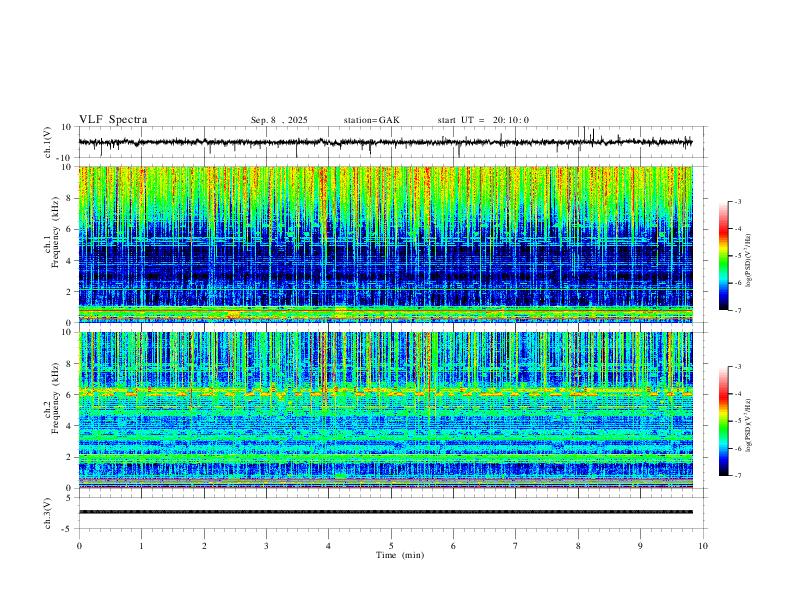Image resolution: width=792 pixels, height=612 pixels.
Task: Click the '-3' label on ch.1 color bar
Action: tap(737, 201)
